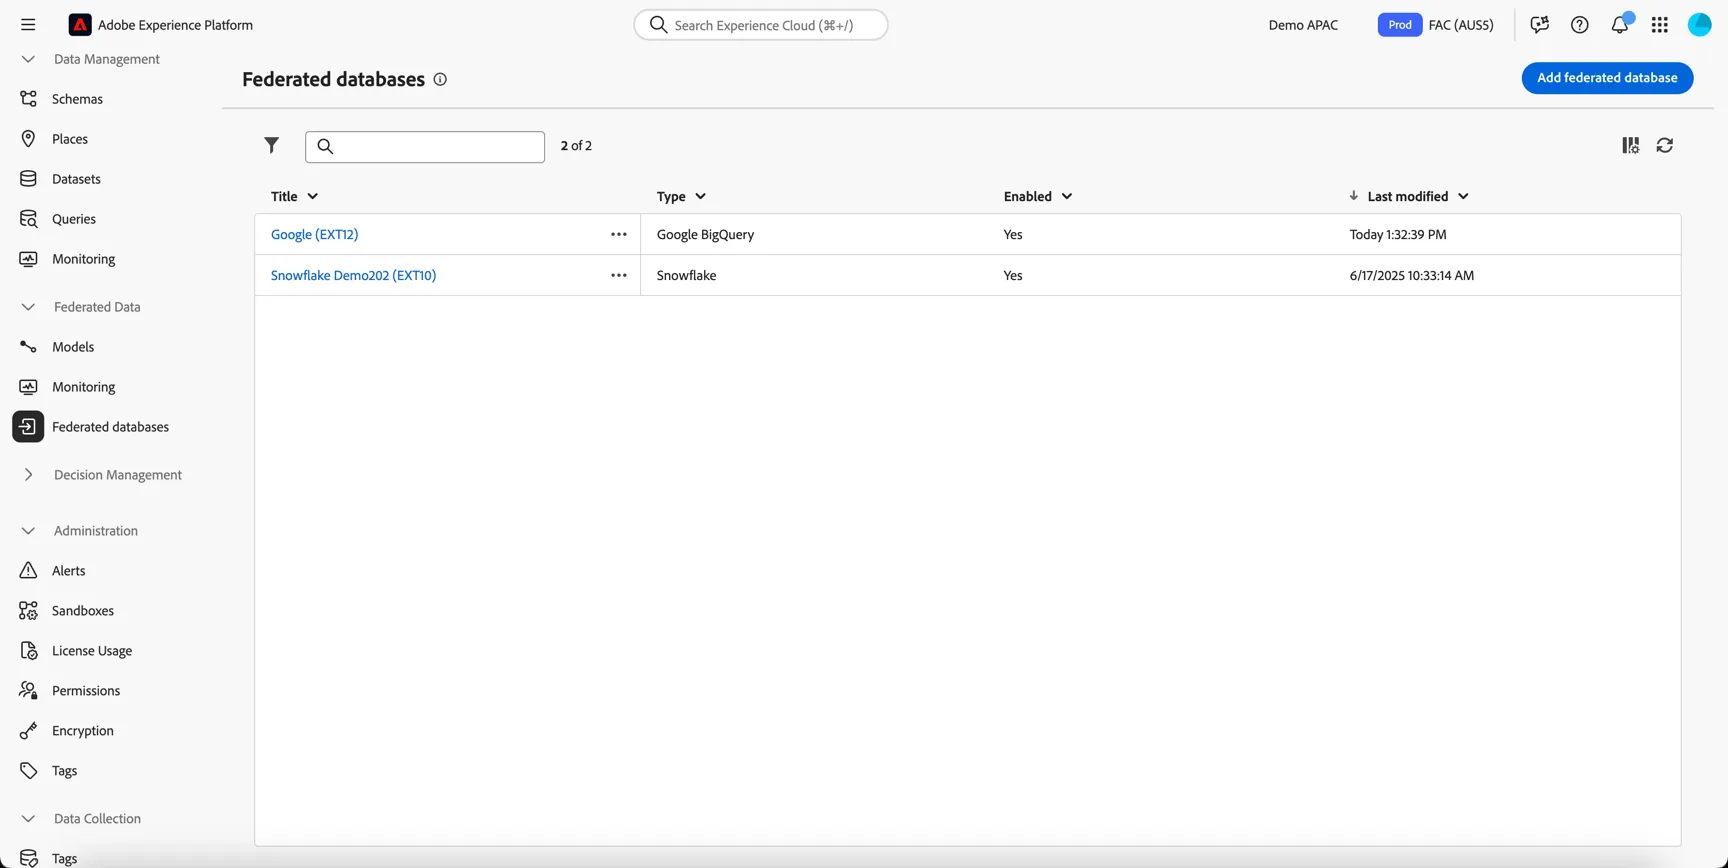Open the feedback chat icon in header
Image resolution: width=1728 pixels, height=868 pixels.
(1540, 25)
